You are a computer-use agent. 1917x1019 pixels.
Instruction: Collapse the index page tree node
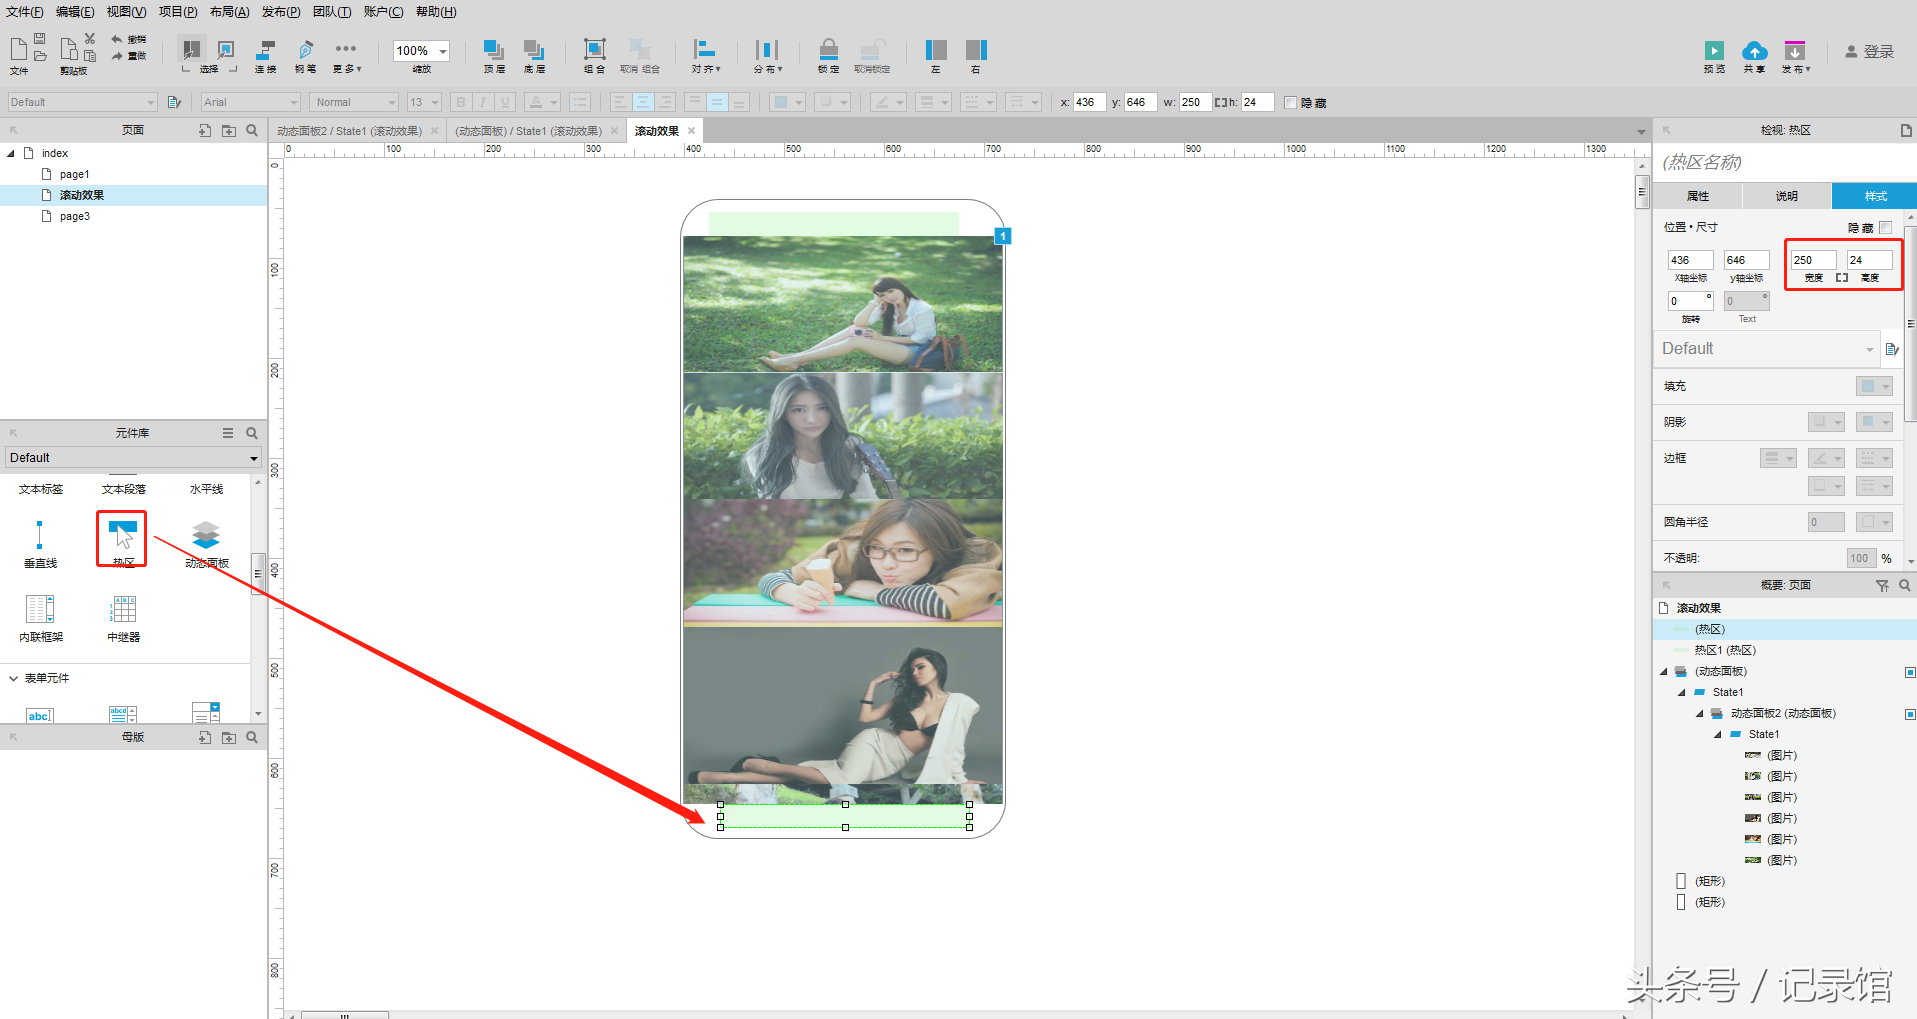[11, 153]
